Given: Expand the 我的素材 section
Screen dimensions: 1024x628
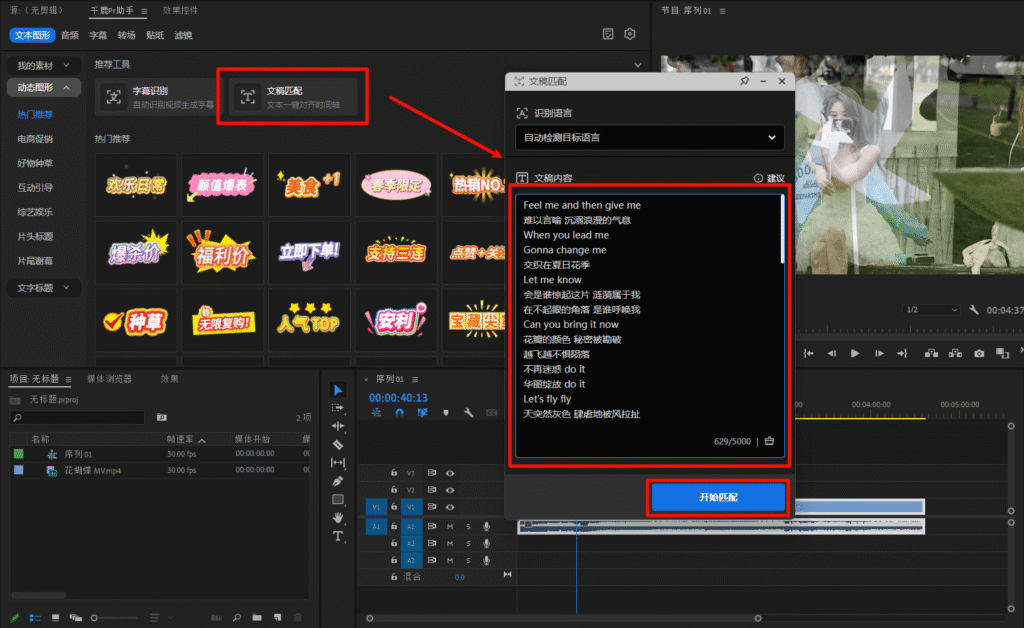Looking at the screenshot, I should coord(42,65).
